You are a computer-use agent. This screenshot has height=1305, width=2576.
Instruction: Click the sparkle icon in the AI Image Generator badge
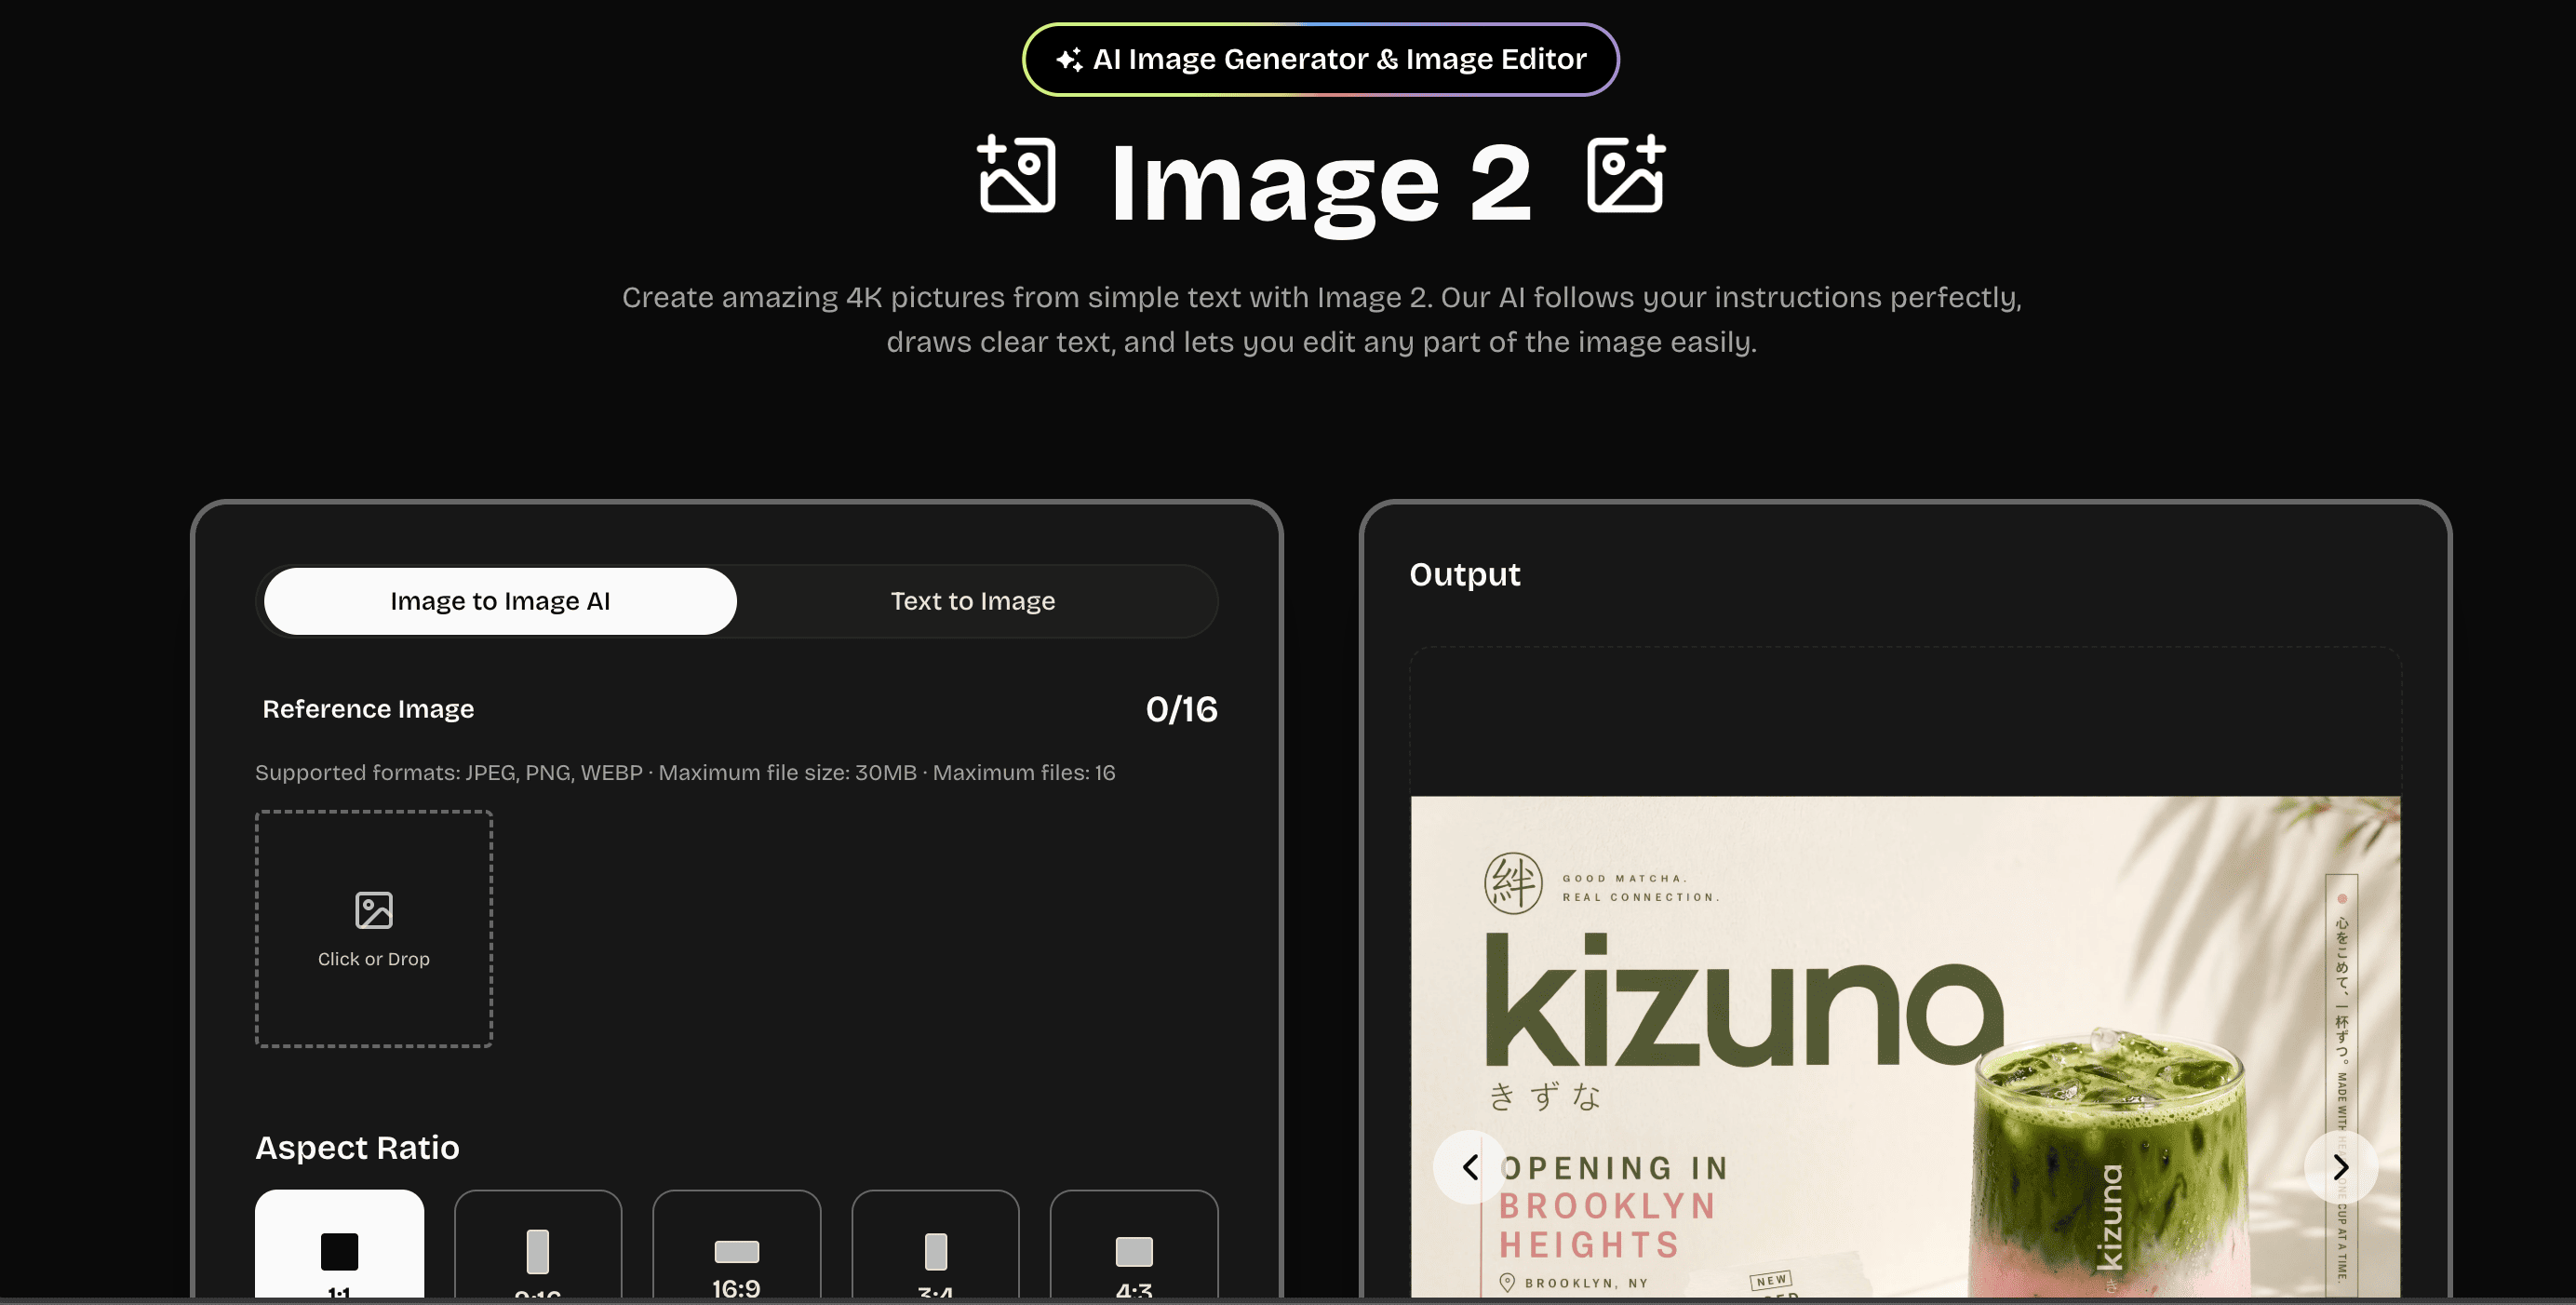(x=1068, y=60)
